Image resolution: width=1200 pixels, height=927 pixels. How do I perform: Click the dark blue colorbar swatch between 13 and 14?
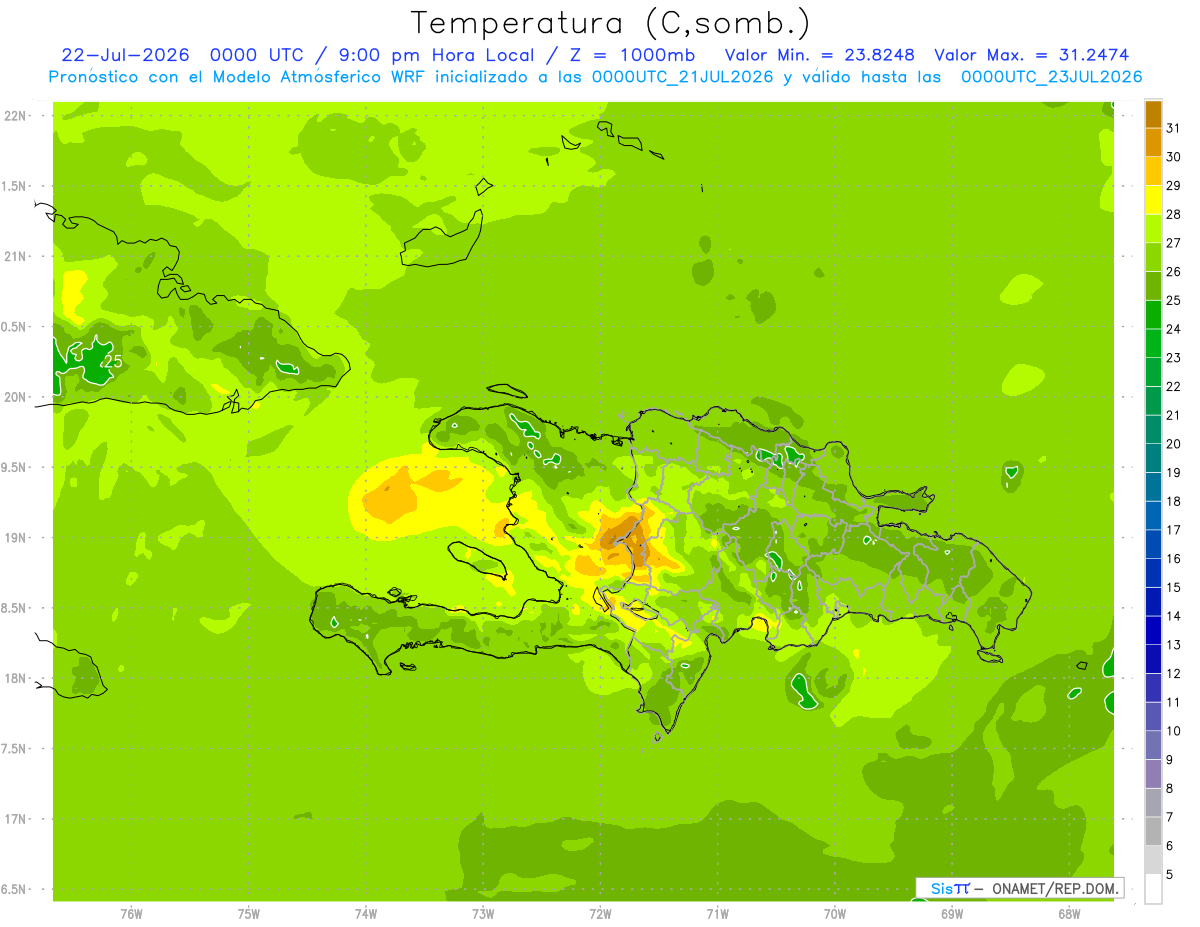tap(1153, 631)
